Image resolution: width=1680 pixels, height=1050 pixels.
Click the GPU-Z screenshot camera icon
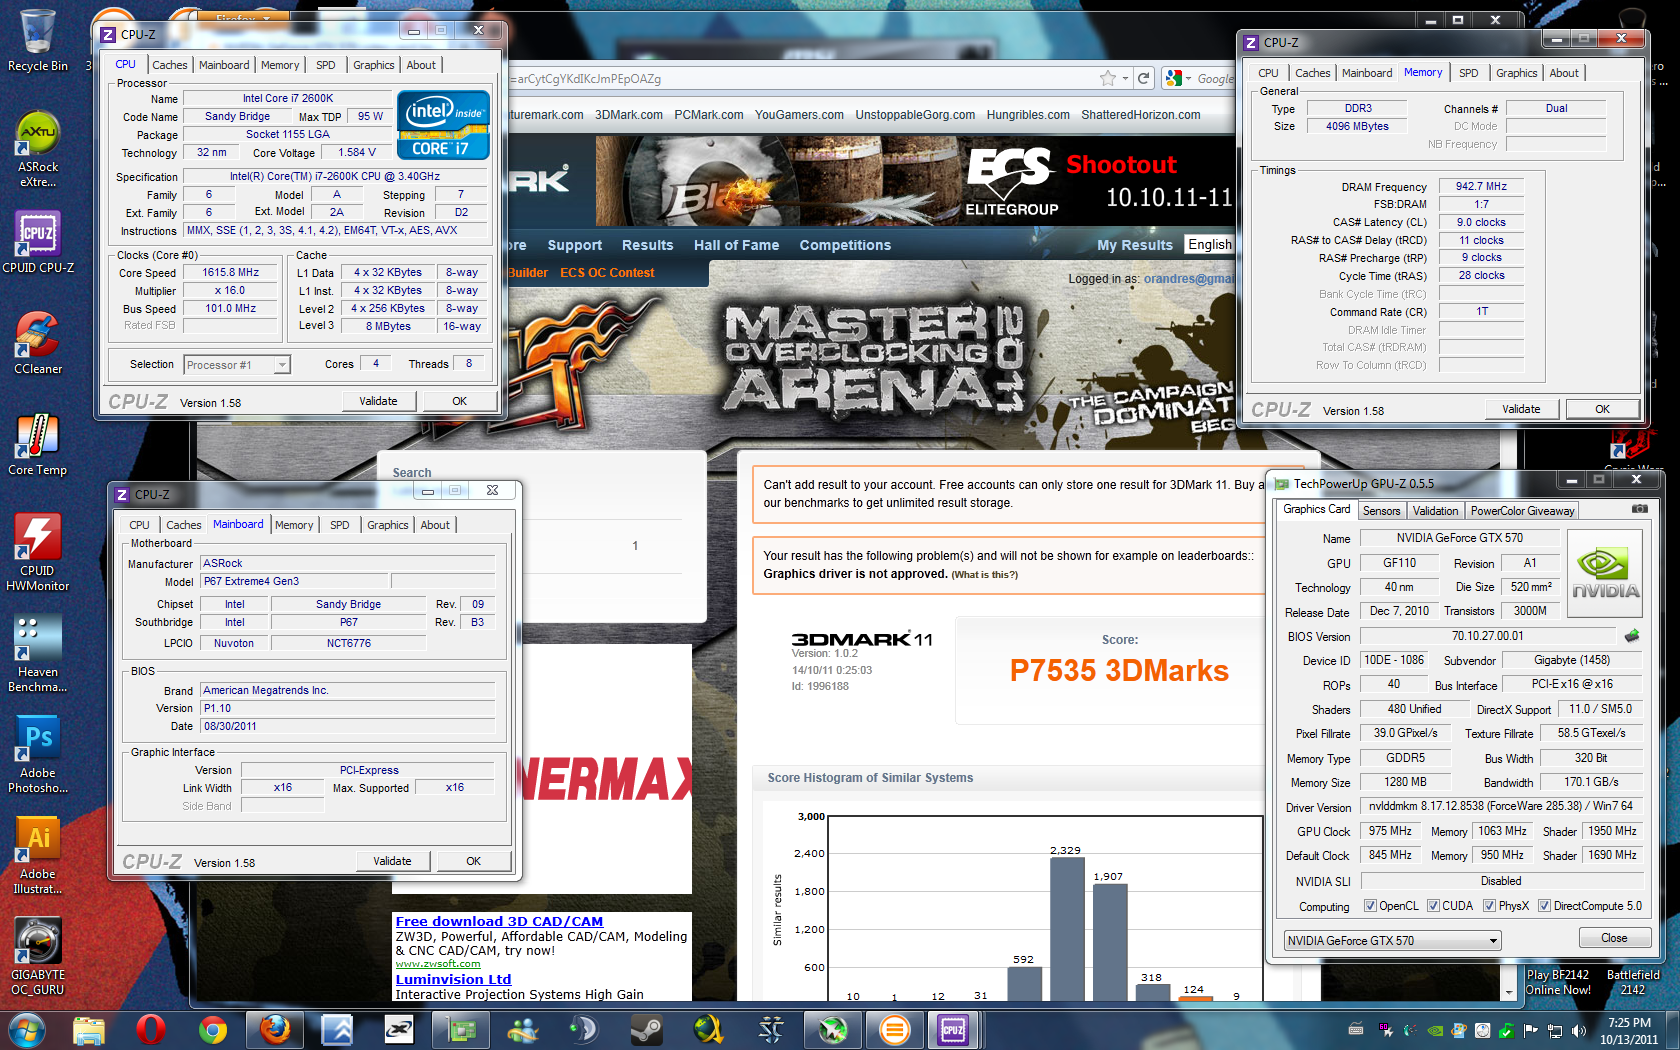click(1640, 509)
